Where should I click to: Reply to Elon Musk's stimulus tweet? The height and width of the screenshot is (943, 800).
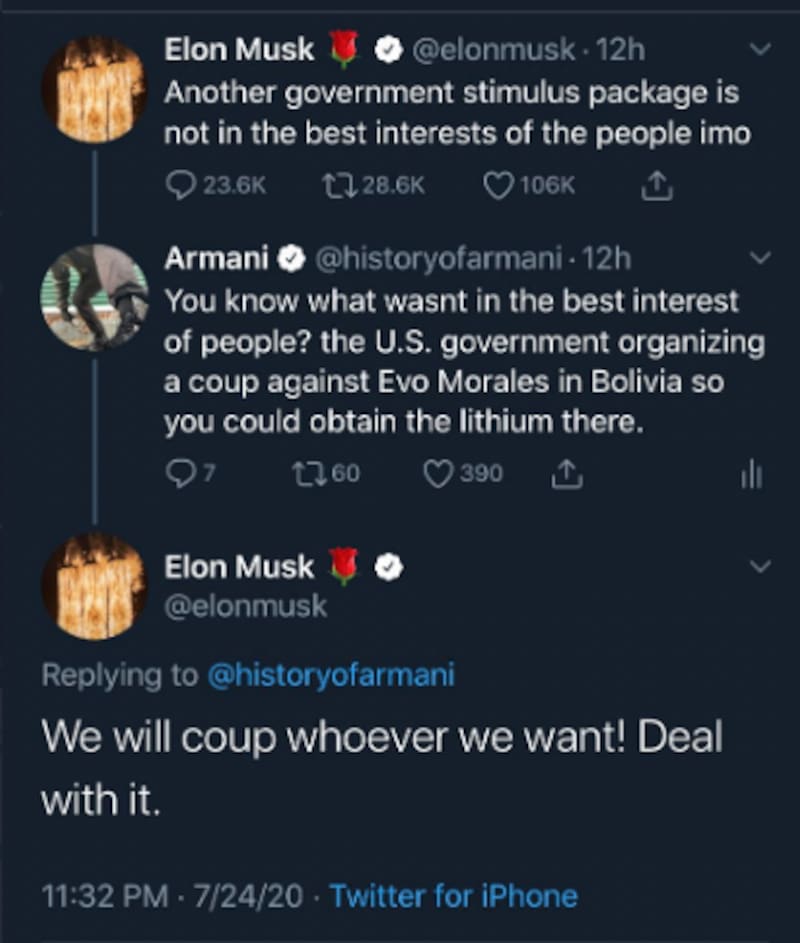pos(180,185)
